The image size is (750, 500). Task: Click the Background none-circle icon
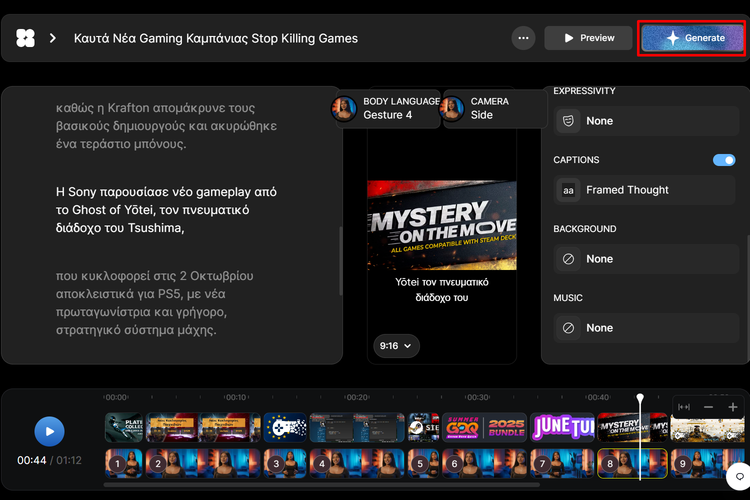[568, 259]
